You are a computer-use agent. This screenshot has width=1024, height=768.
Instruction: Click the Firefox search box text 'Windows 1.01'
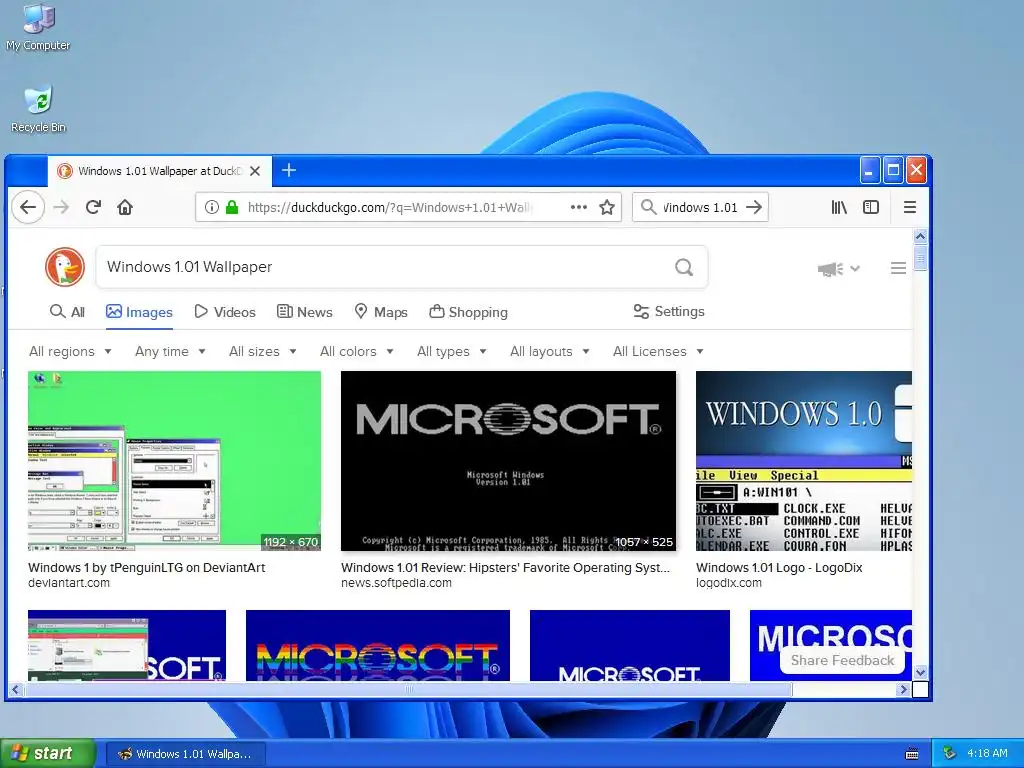pos(699,208)
